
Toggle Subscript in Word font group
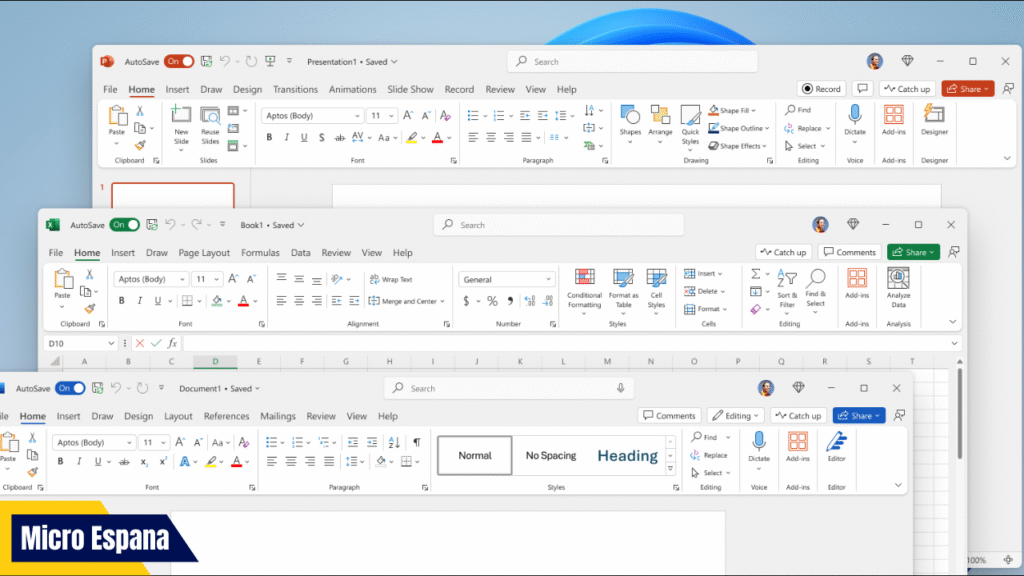pos(144,462)
